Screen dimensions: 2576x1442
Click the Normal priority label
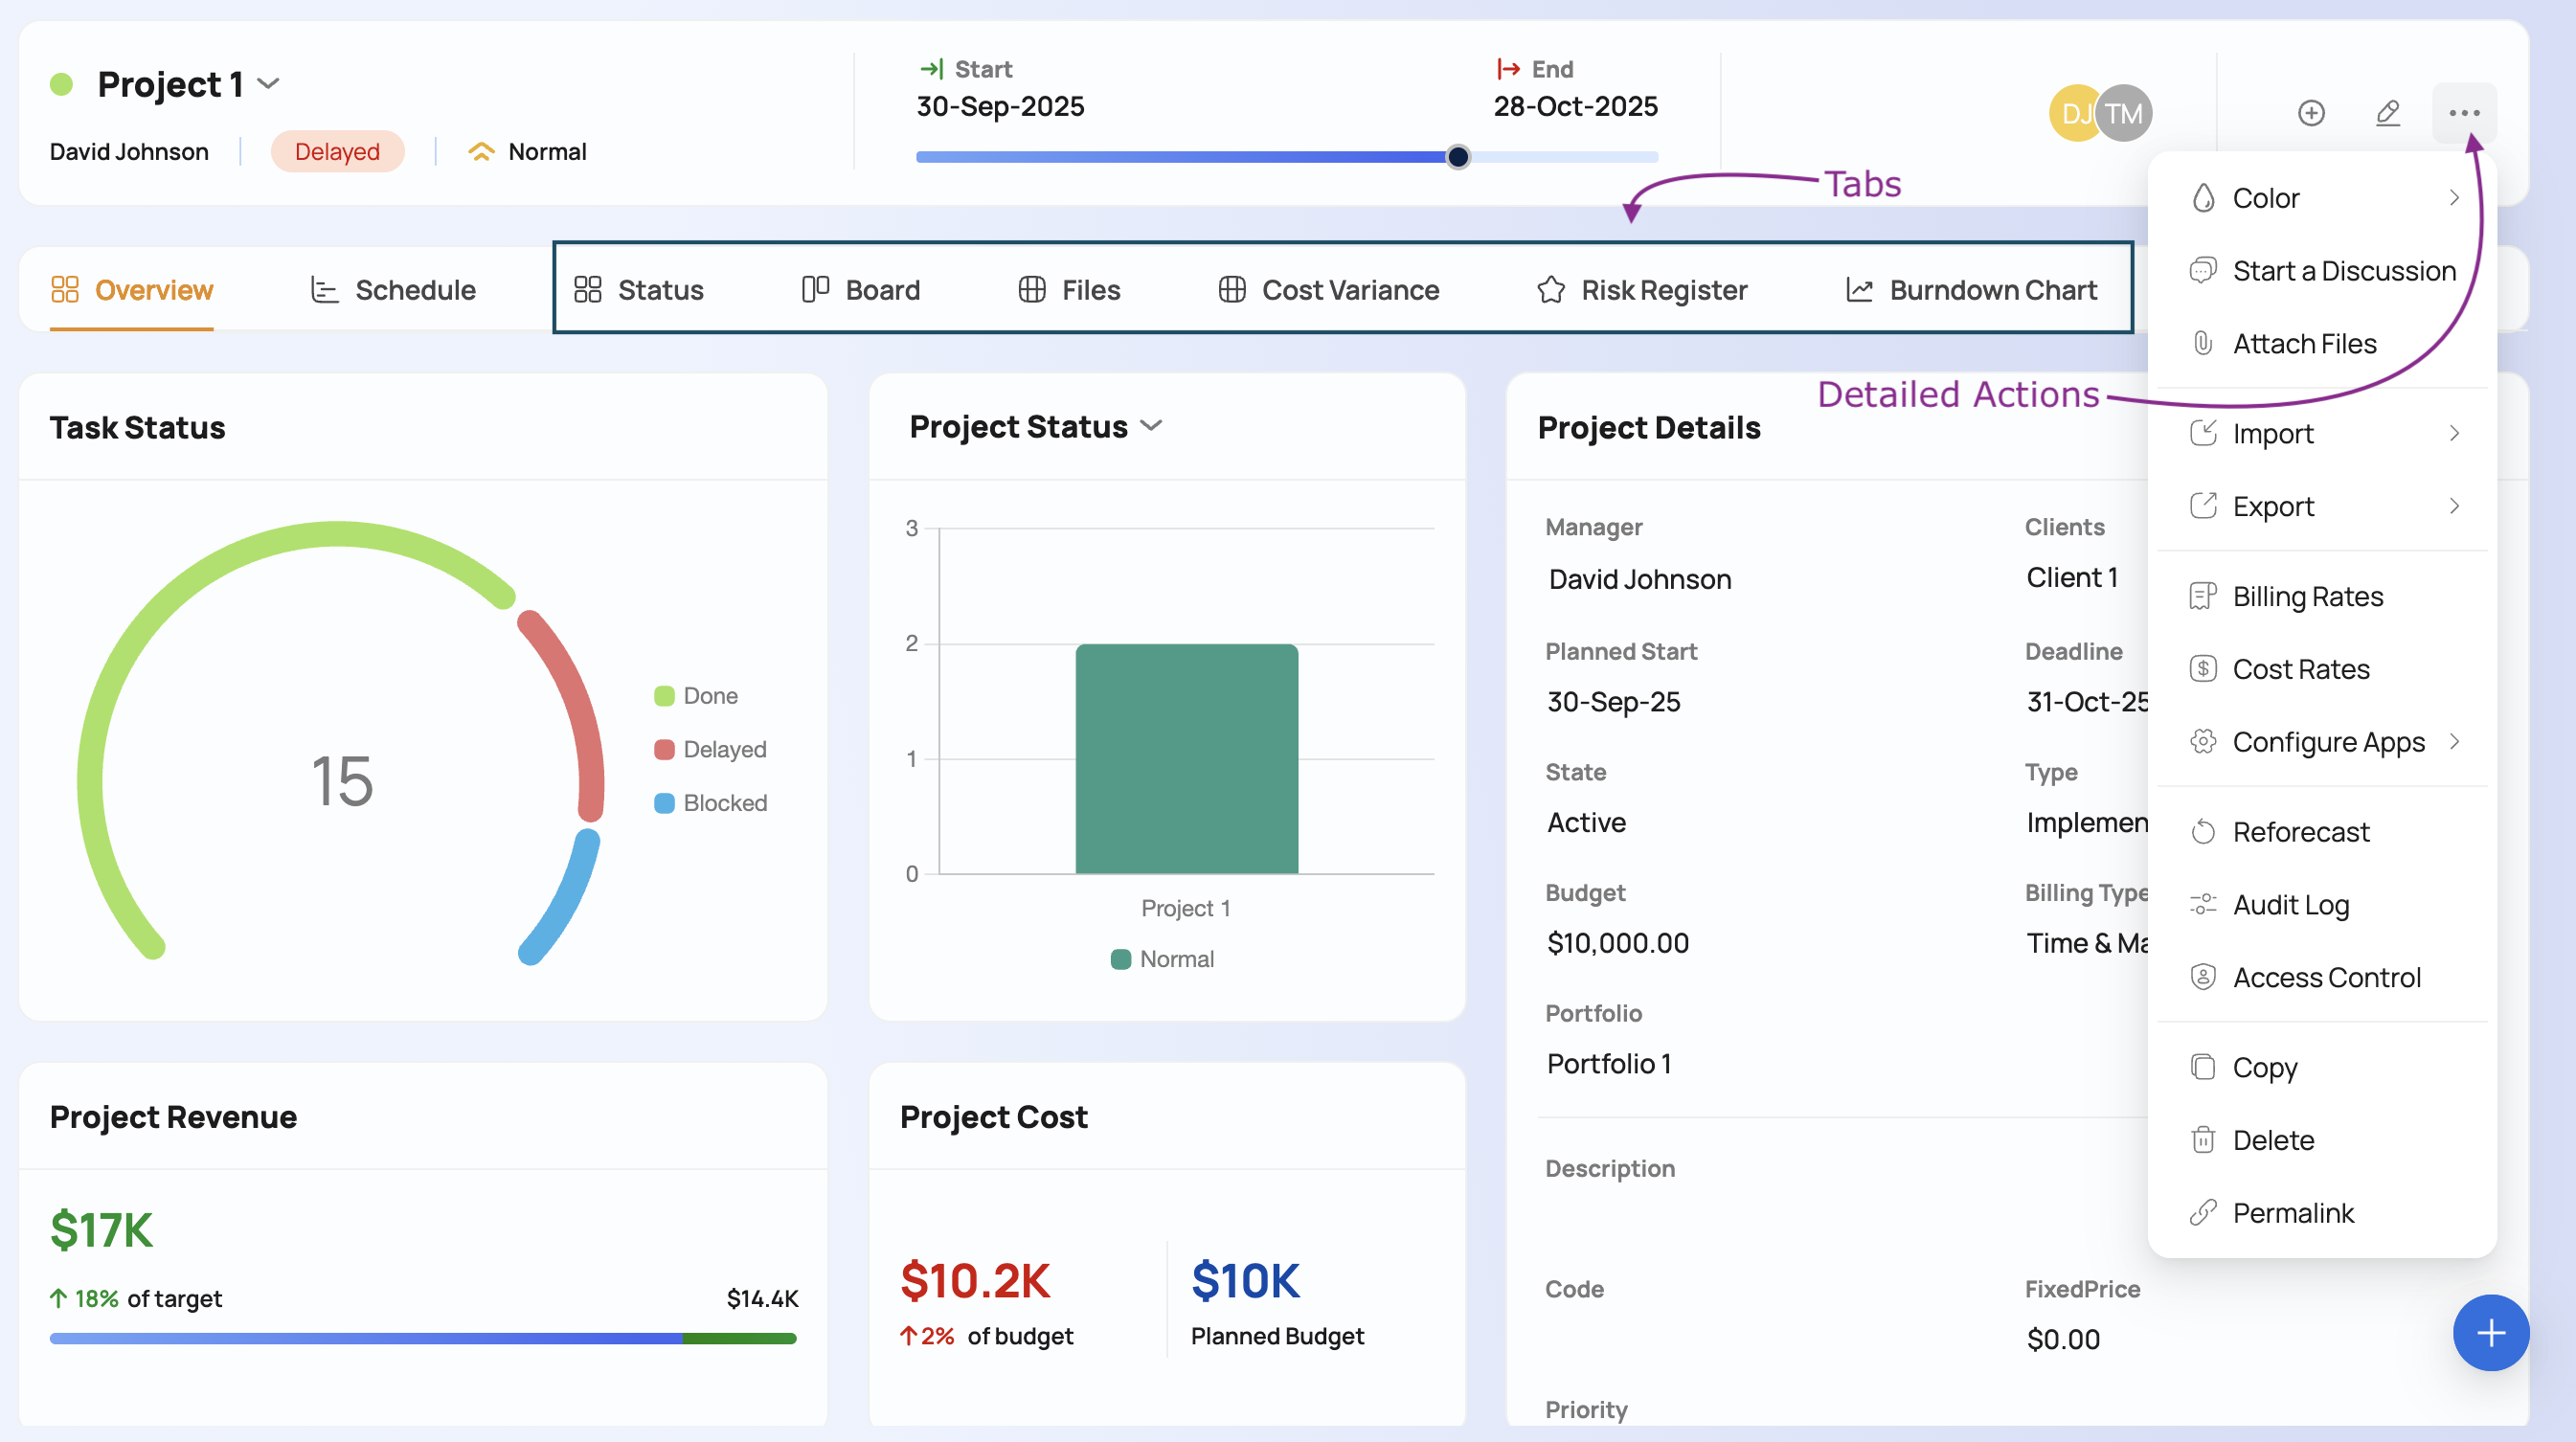click(546, 152)
